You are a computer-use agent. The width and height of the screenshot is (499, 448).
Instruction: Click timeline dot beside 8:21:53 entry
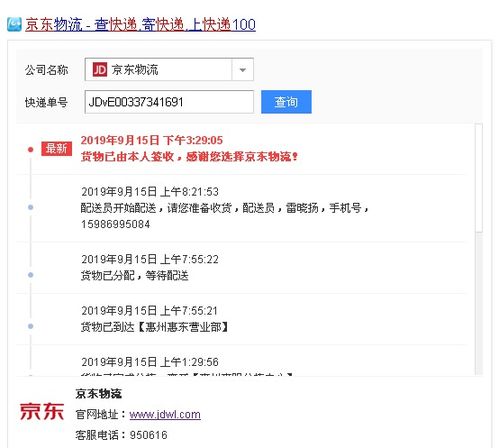[31, 207]
